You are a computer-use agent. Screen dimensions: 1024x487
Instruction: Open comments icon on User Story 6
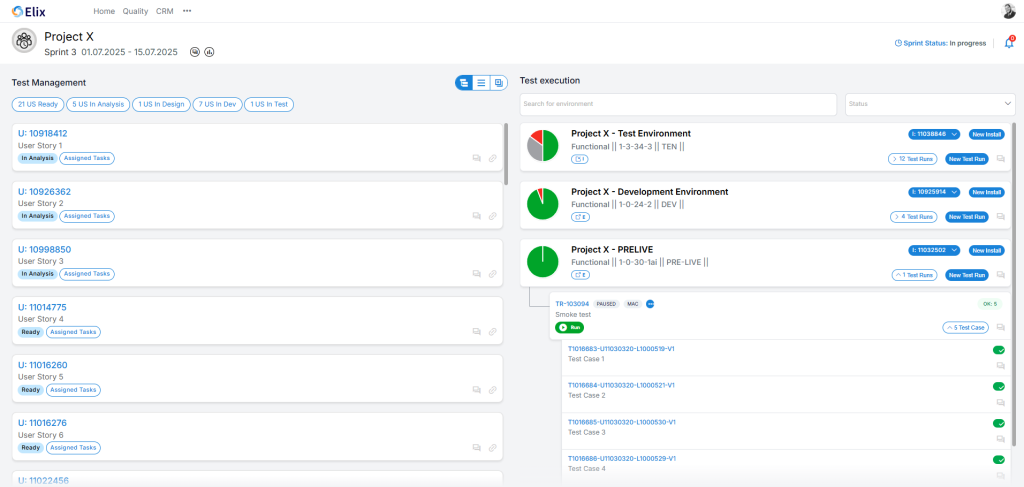click(x=477, y=448)
